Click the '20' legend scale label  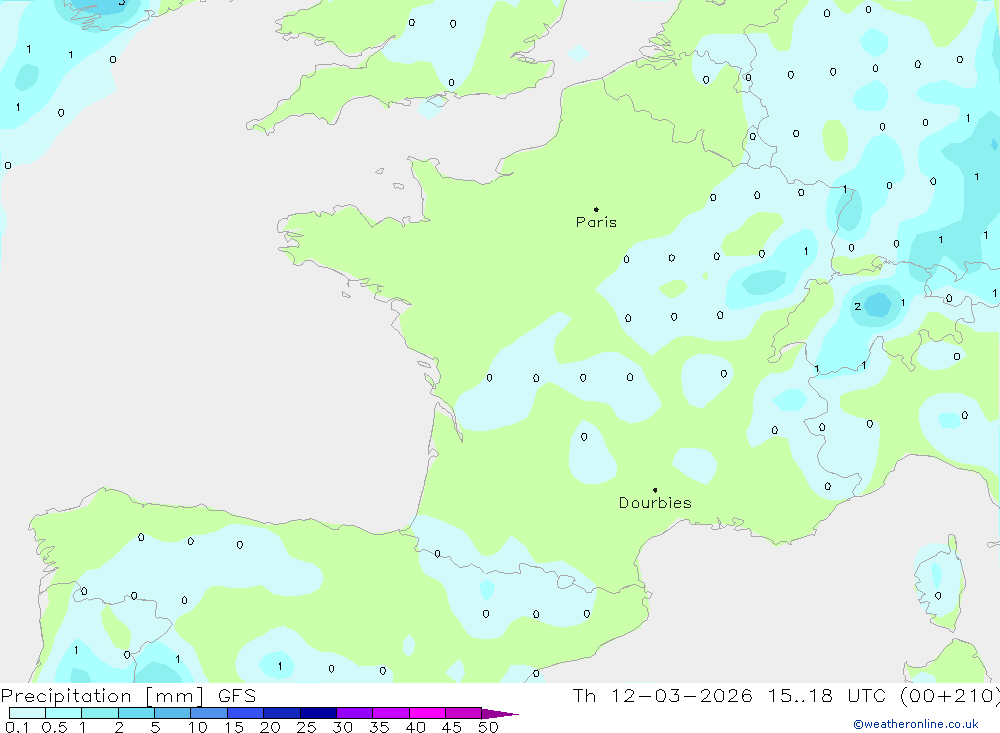(270, 727)
